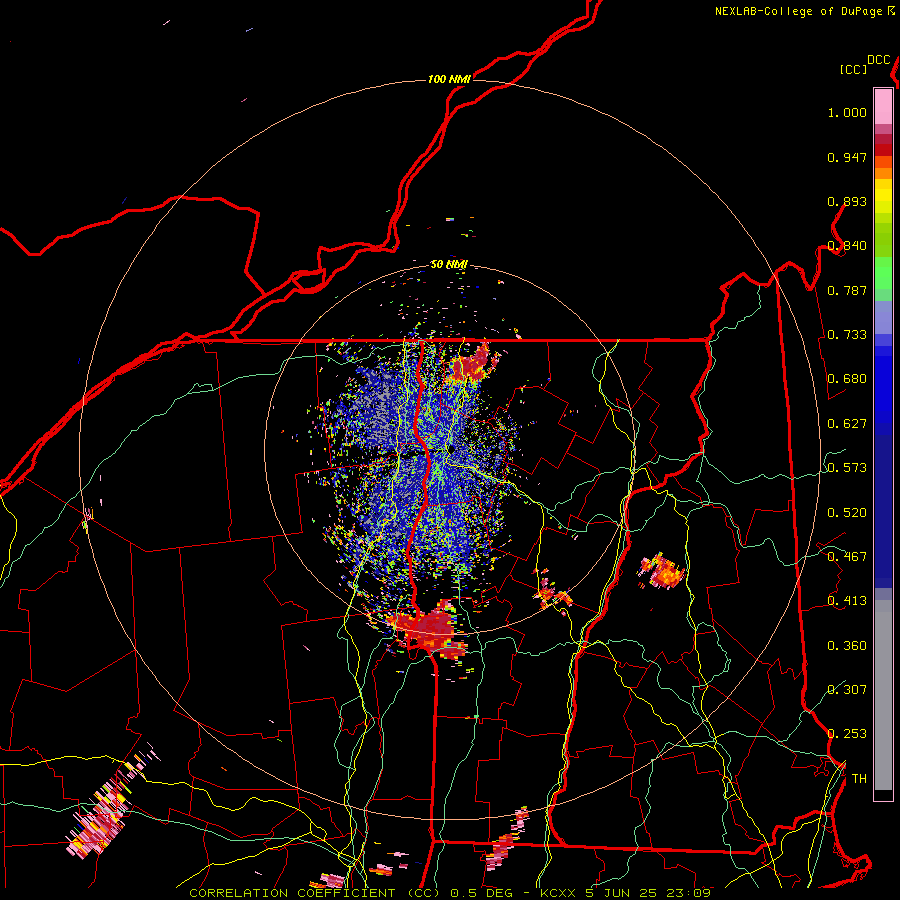This screenshot has width=900, height=900.
Task: Select the 0.787 scale value
Action: coord(847,290)
